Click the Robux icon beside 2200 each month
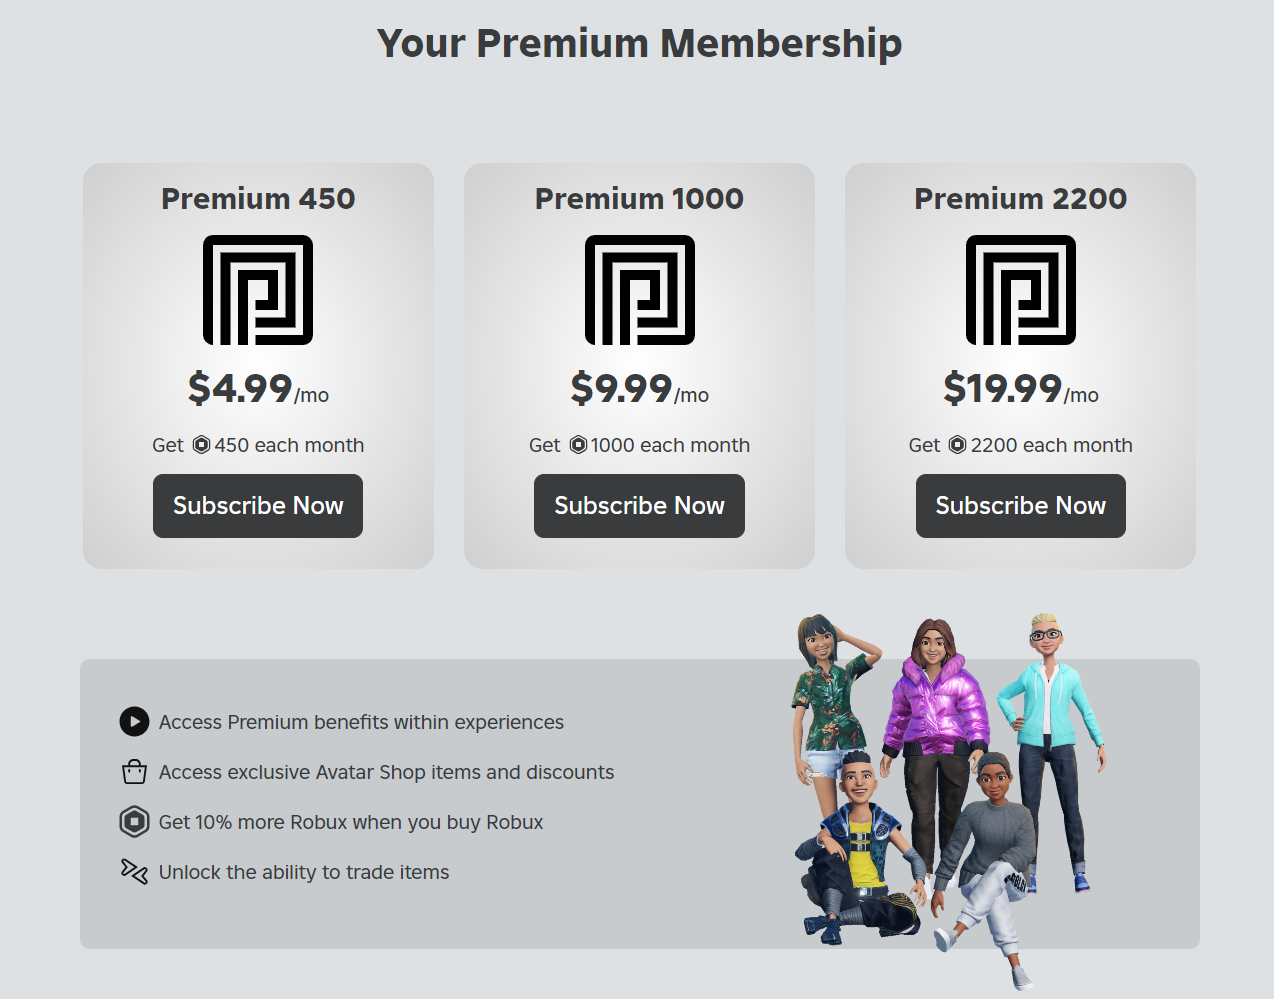1274x999 pixels. coord(957,445)
